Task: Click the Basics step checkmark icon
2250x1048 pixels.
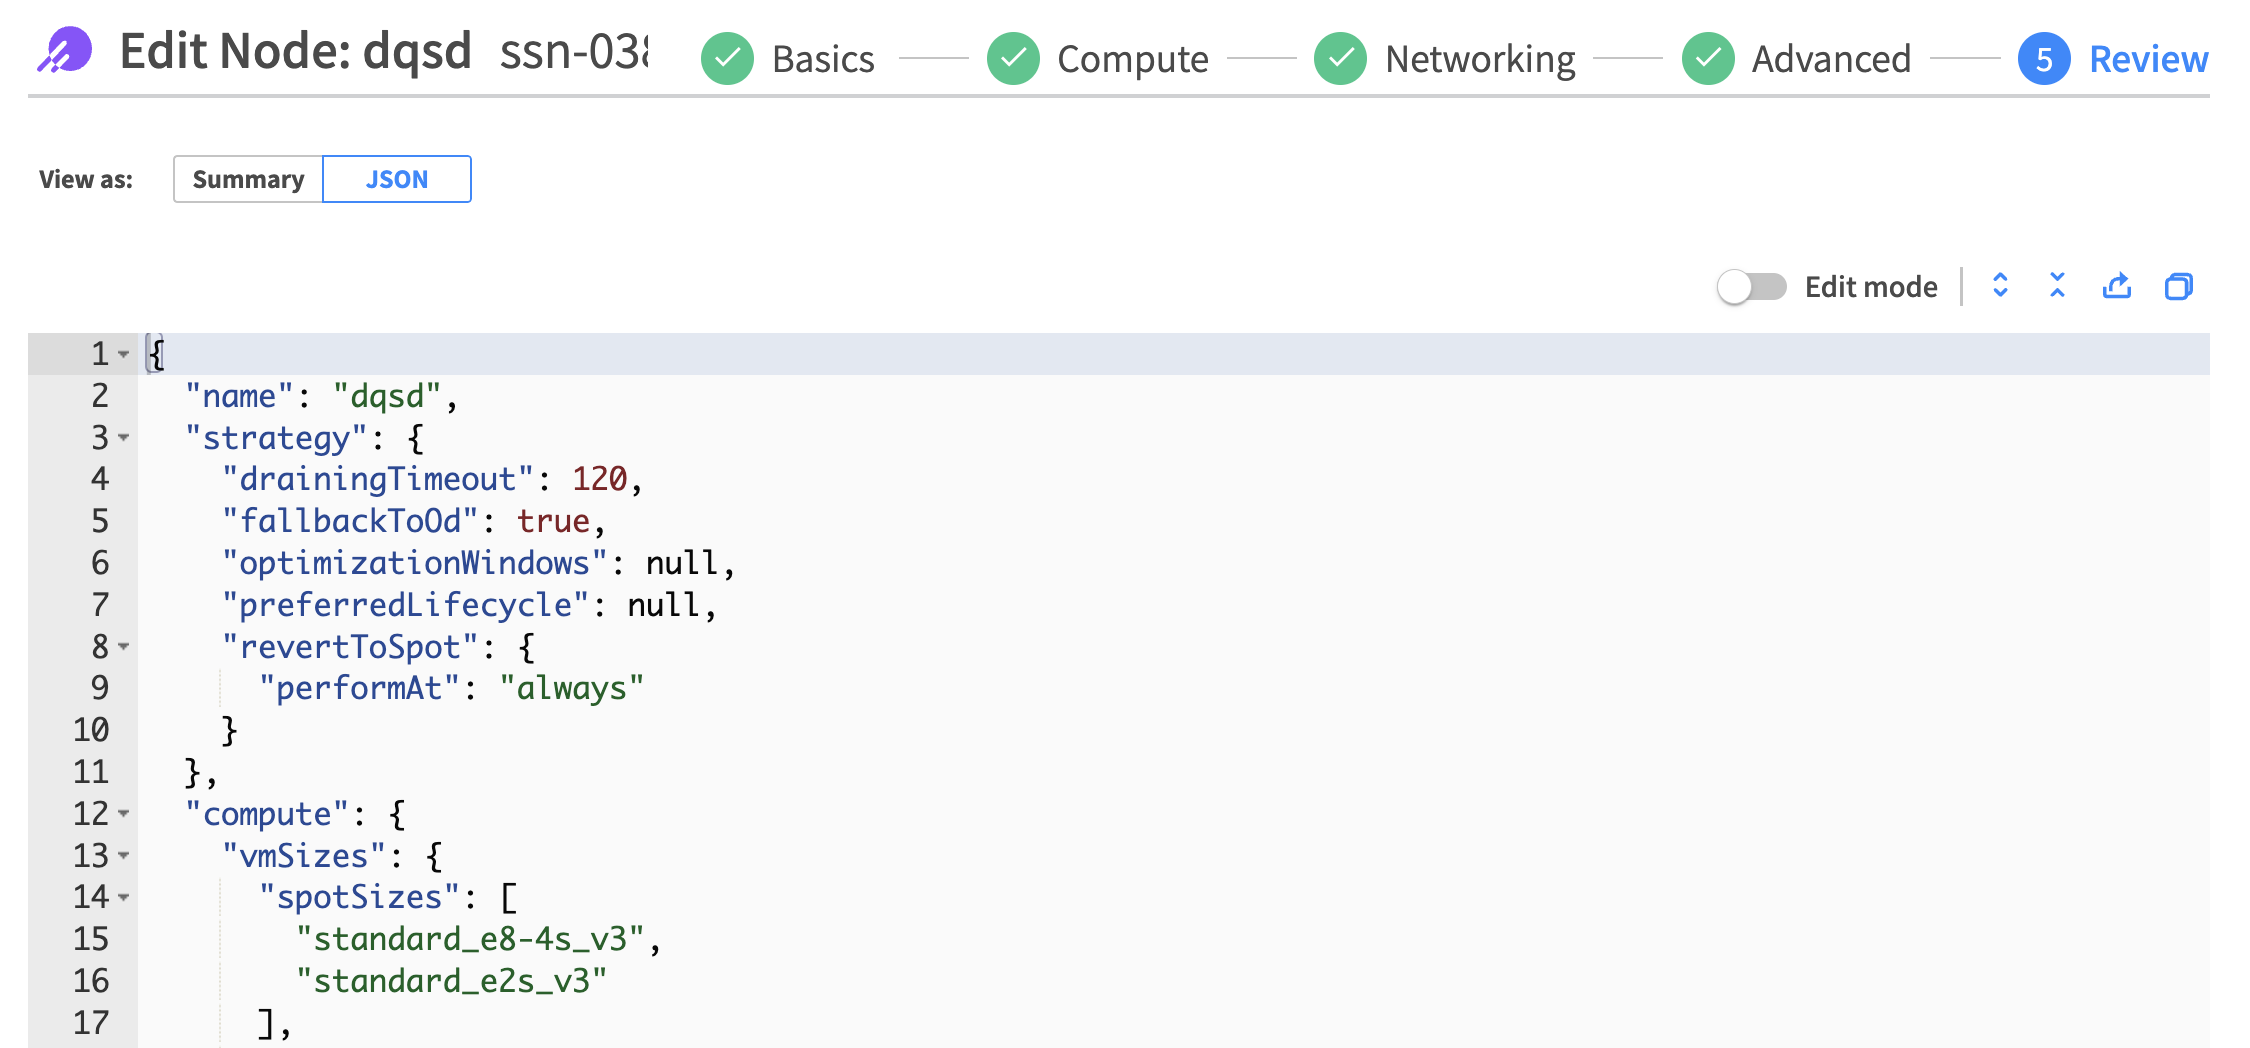Action: tap(727, 59)
